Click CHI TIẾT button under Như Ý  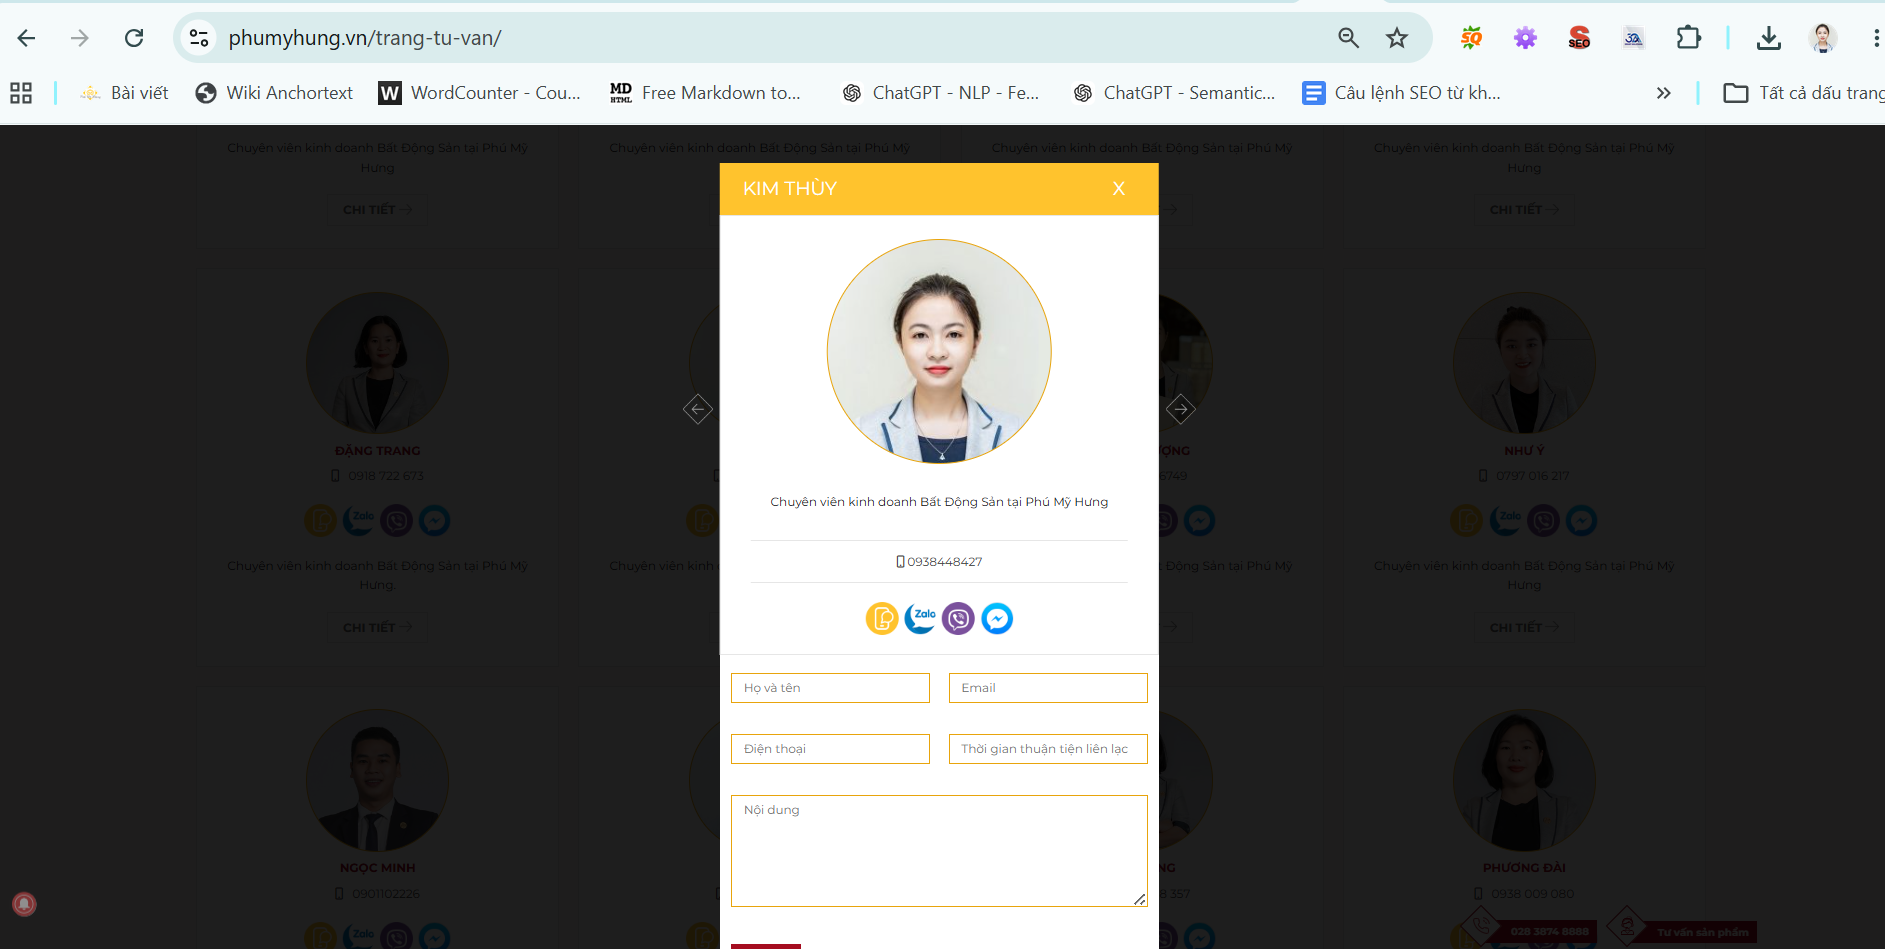coord(1524,628)
